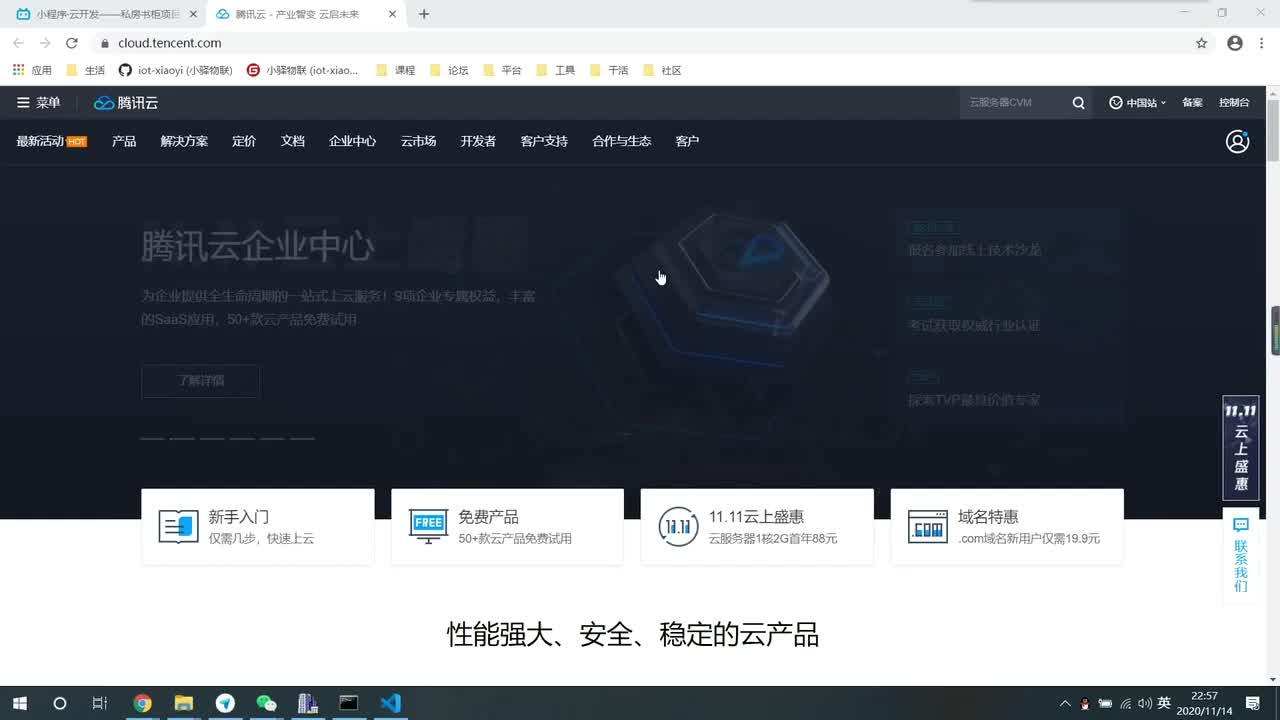The image size is (1280, 720).
Task: Open the GitHub iot-xiaoyi bookmark
Action: 175,70
